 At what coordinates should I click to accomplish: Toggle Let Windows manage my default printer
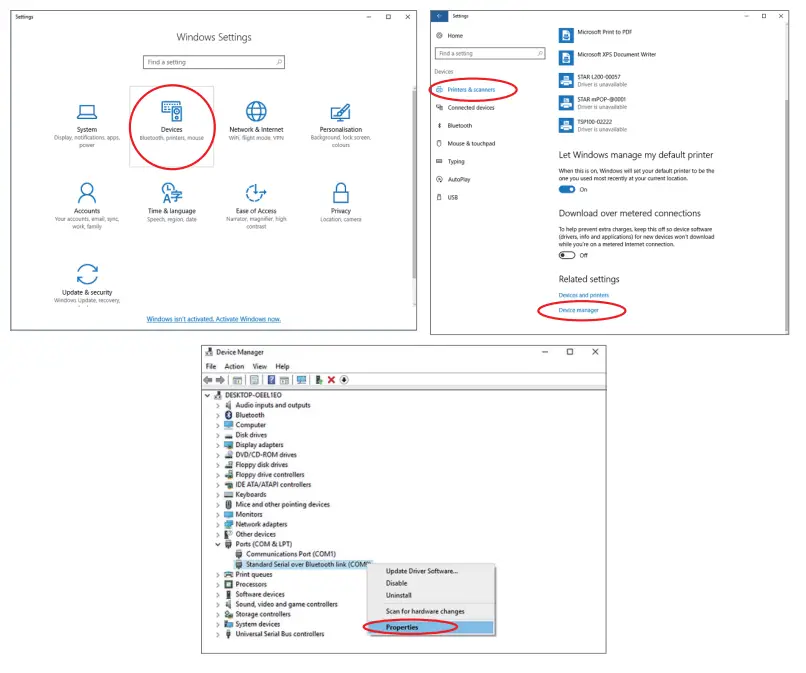click(x=567, y=189)
